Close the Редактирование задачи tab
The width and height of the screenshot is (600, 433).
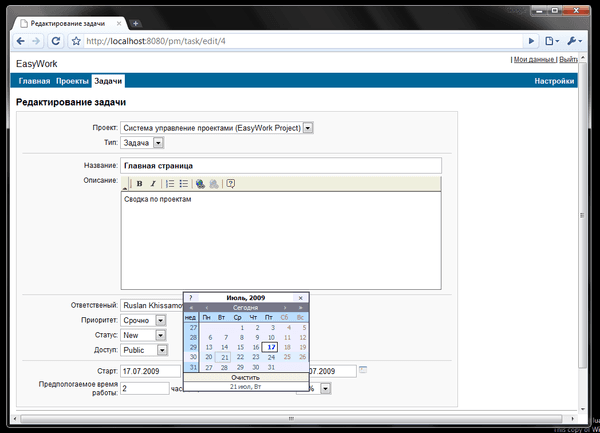pyautogui.click(x=119, y=24)
